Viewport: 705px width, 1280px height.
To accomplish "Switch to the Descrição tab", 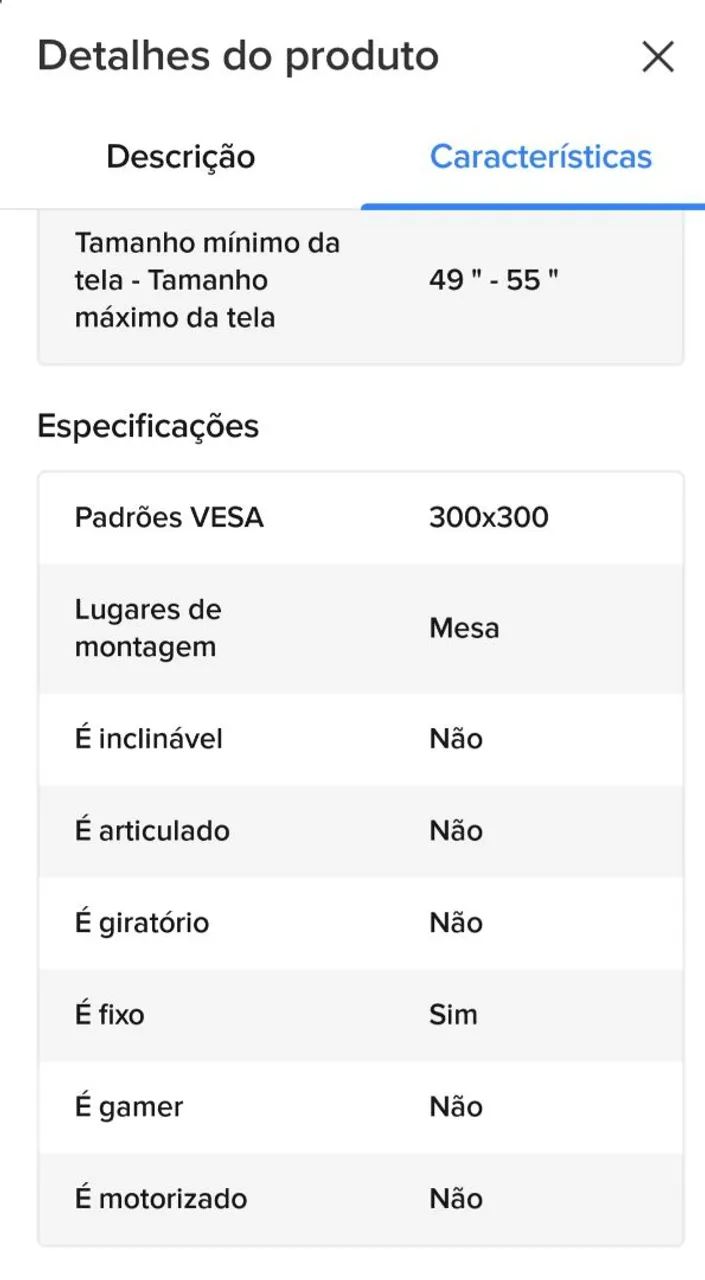I will (181, 157).
